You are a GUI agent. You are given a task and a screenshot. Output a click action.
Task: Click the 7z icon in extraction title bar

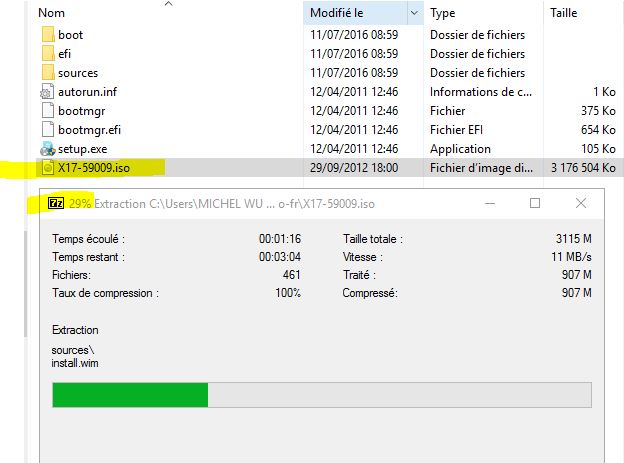[56, 203]
